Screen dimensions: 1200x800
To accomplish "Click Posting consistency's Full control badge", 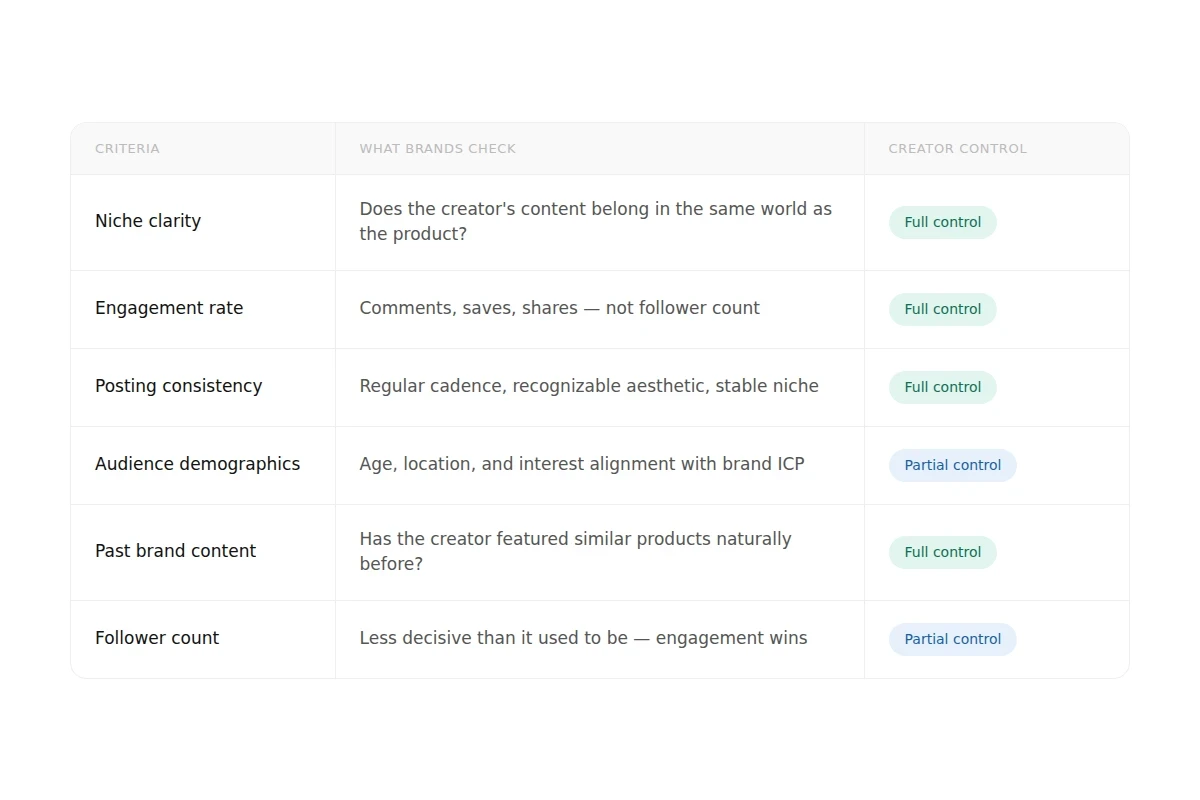I will click(x=942, y=387).
